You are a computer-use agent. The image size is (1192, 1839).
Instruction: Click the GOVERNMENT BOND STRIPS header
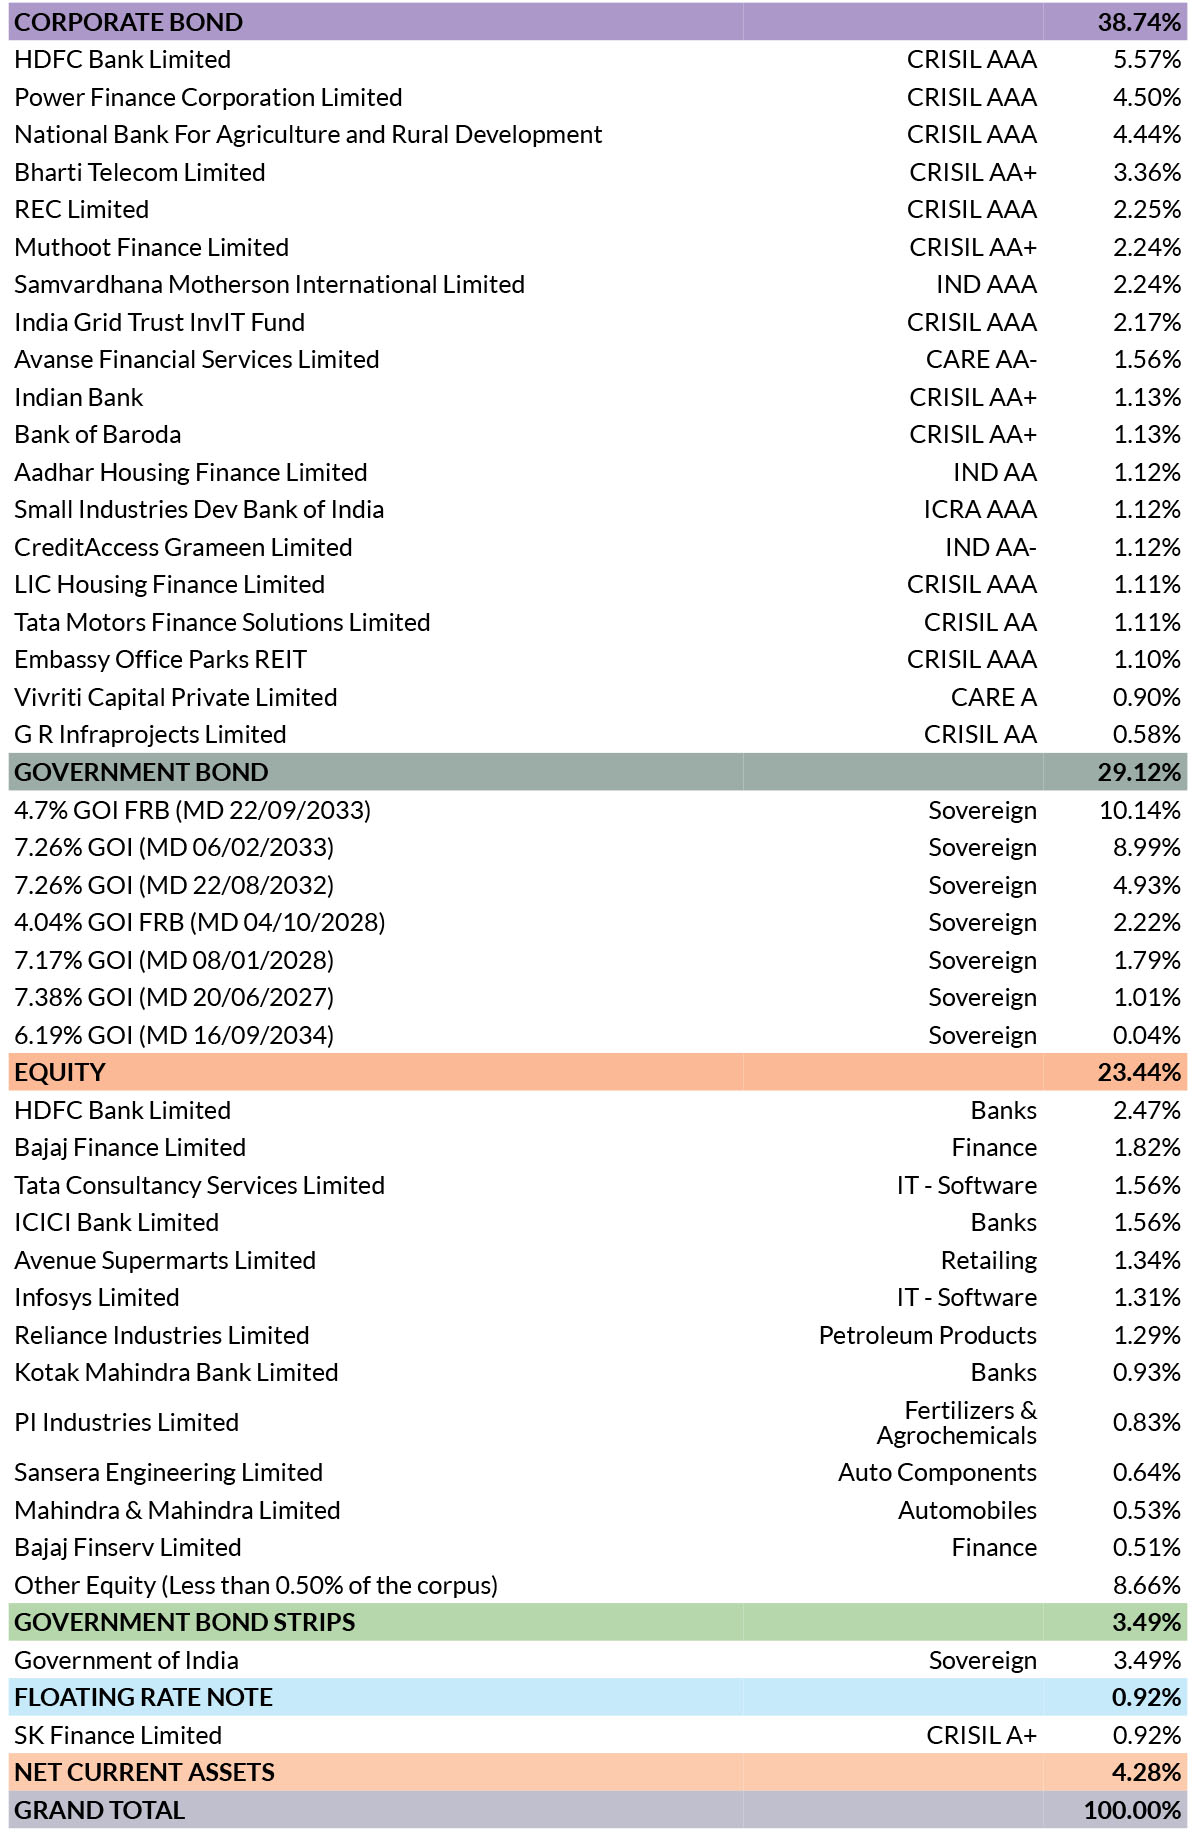coord(185,1622)
